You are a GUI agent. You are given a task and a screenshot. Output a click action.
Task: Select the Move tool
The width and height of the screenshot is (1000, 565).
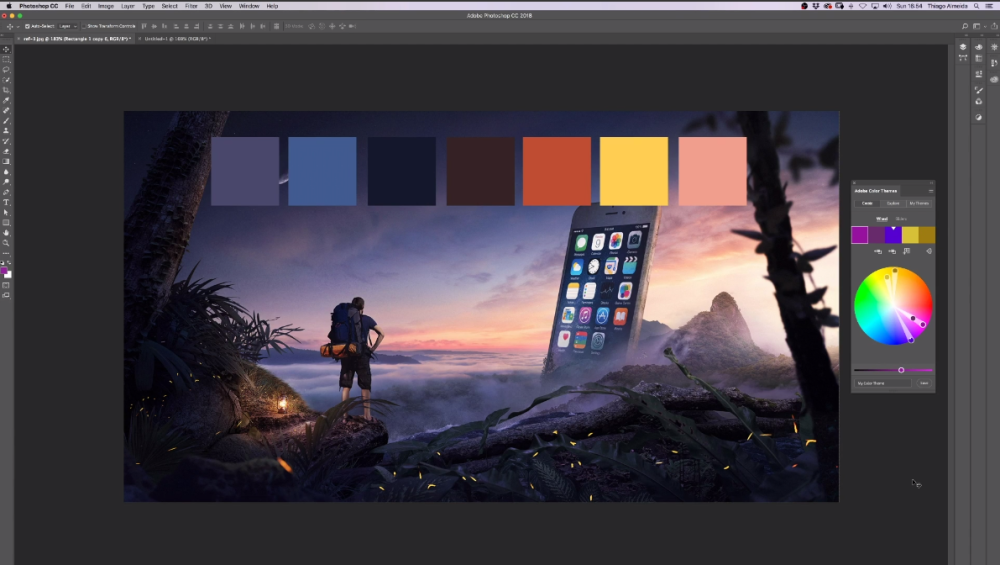(x=6, y=49)
